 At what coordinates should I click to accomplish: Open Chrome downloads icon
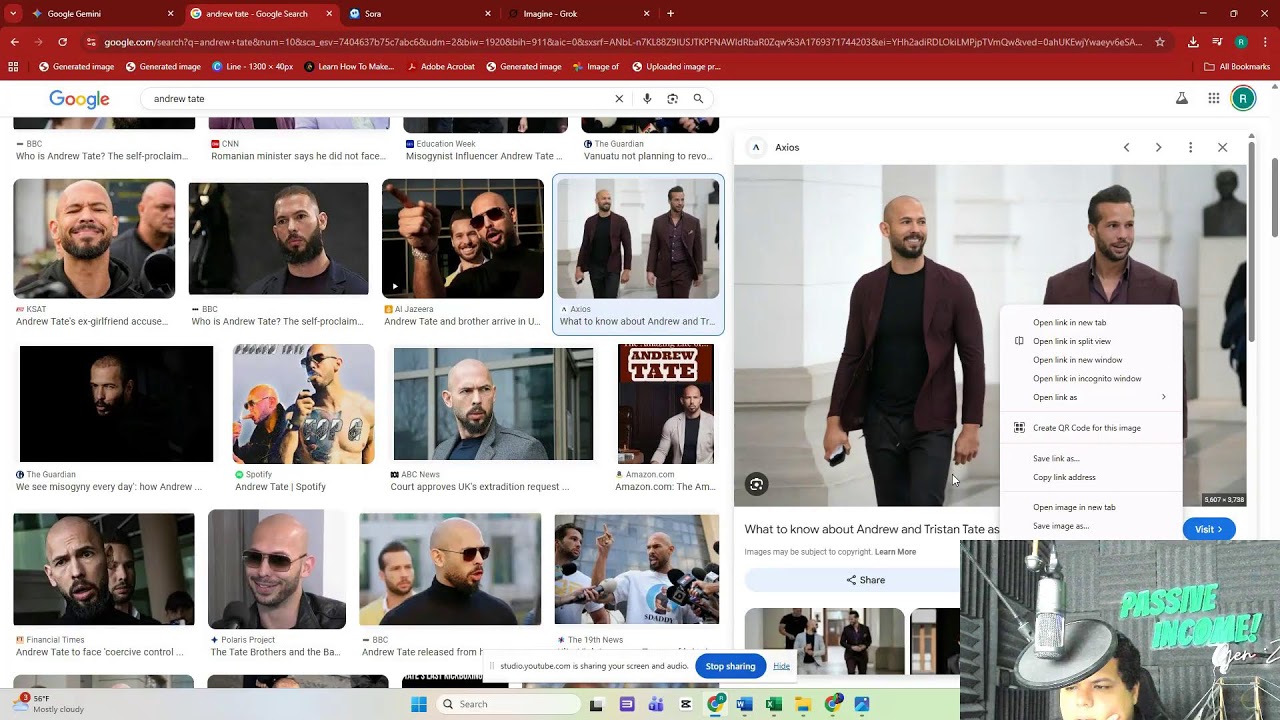tap(1193, 42)
